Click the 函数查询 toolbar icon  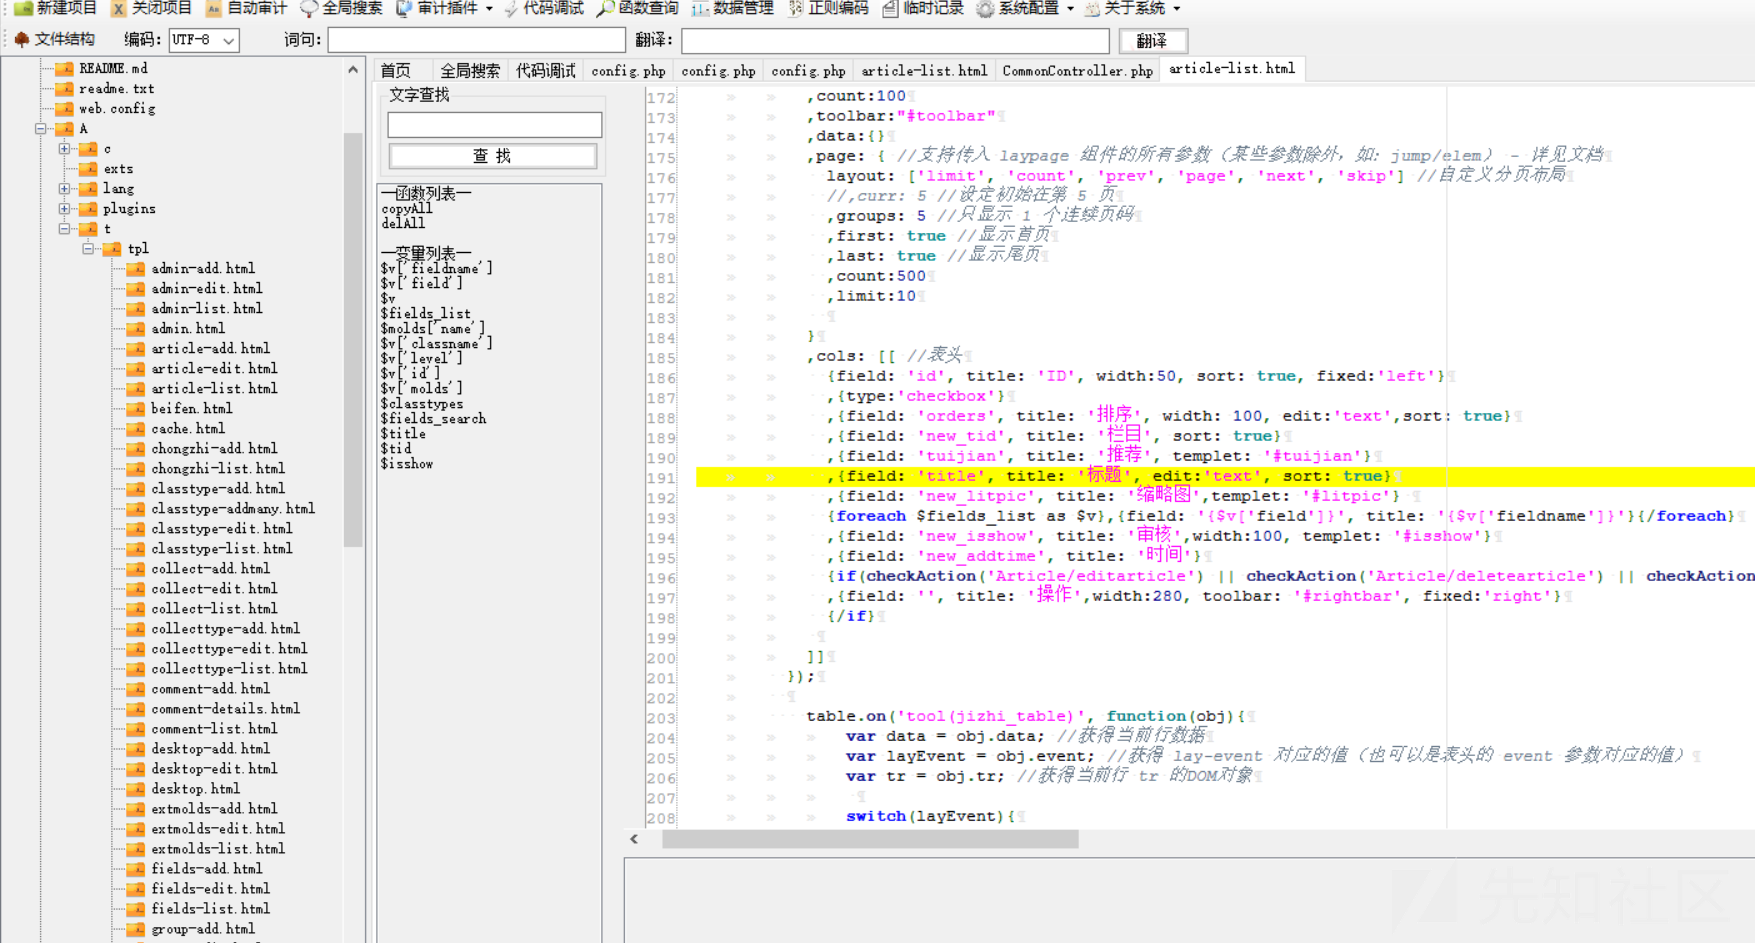point(605,8)
